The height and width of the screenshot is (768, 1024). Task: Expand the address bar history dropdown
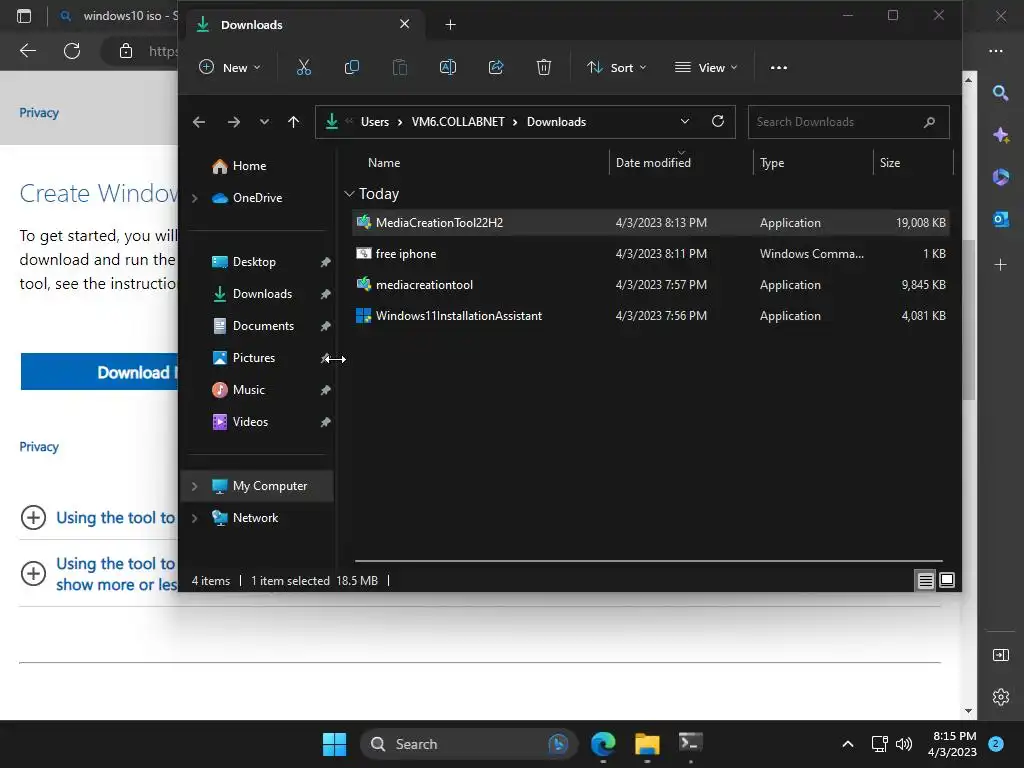tap(684, 121)
